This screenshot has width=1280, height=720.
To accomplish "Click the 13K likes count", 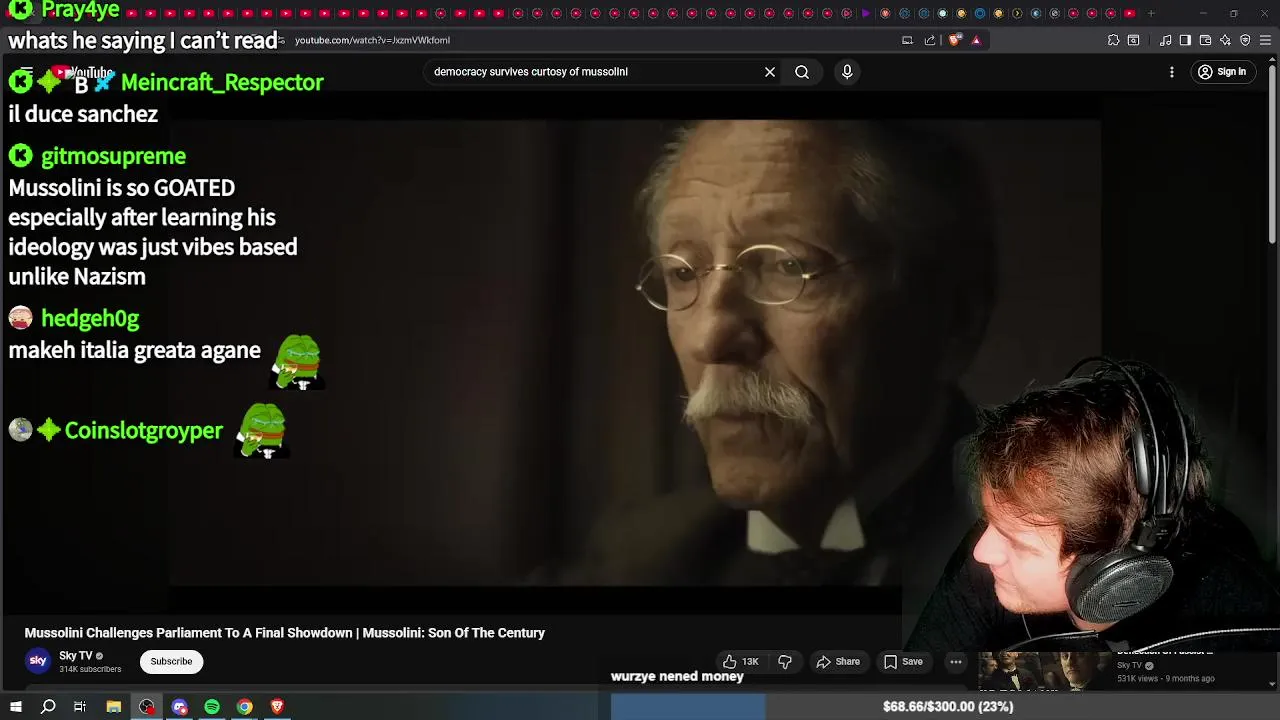I will 750,662.
